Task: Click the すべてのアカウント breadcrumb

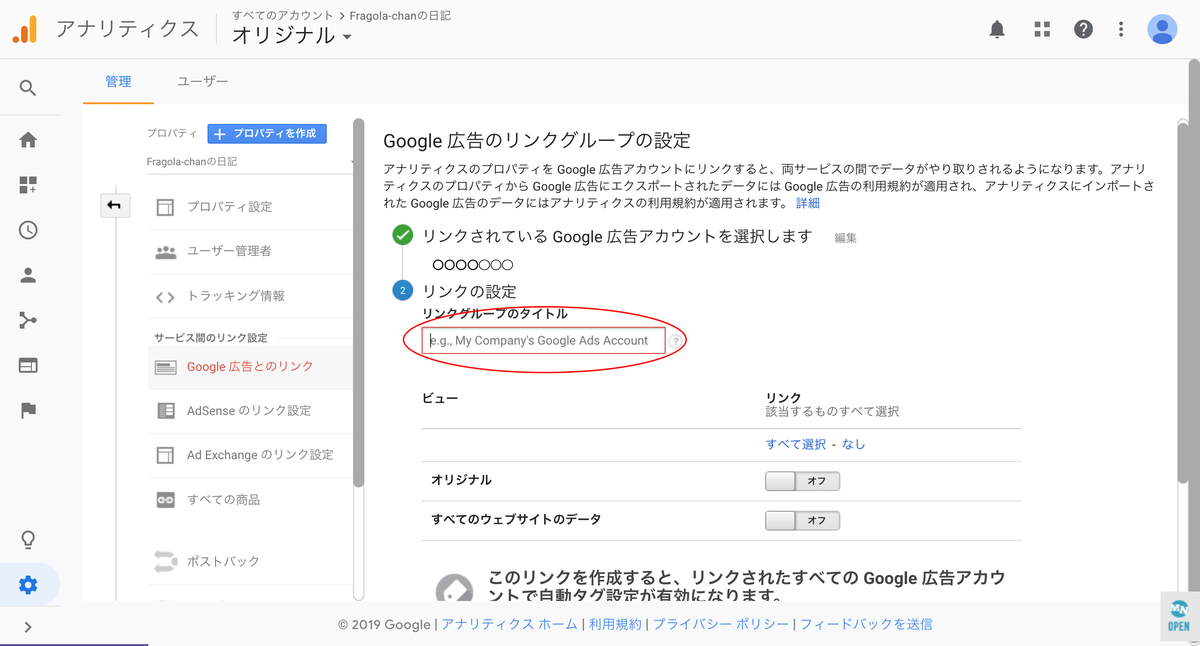Action: click(283, 16)
